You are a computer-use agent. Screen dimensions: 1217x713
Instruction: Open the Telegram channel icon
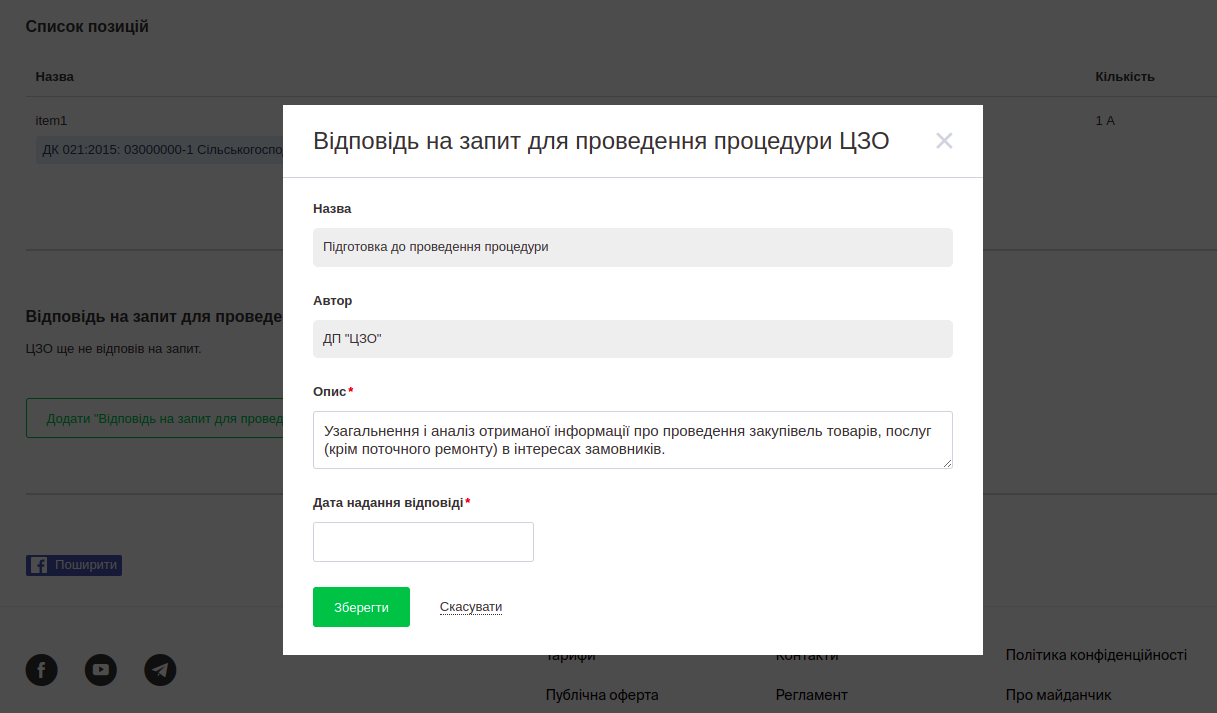(160, 670)
